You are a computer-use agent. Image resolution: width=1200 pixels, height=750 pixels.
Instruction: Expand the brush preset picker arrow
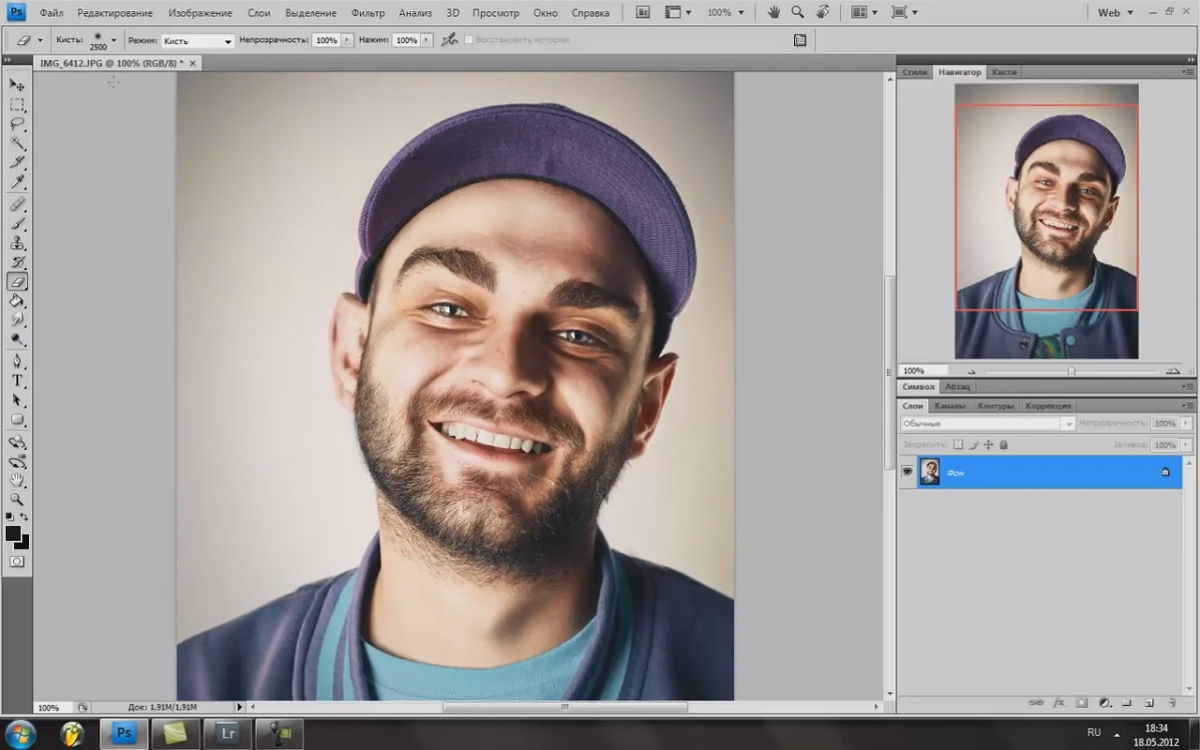[x=113, y=40]
